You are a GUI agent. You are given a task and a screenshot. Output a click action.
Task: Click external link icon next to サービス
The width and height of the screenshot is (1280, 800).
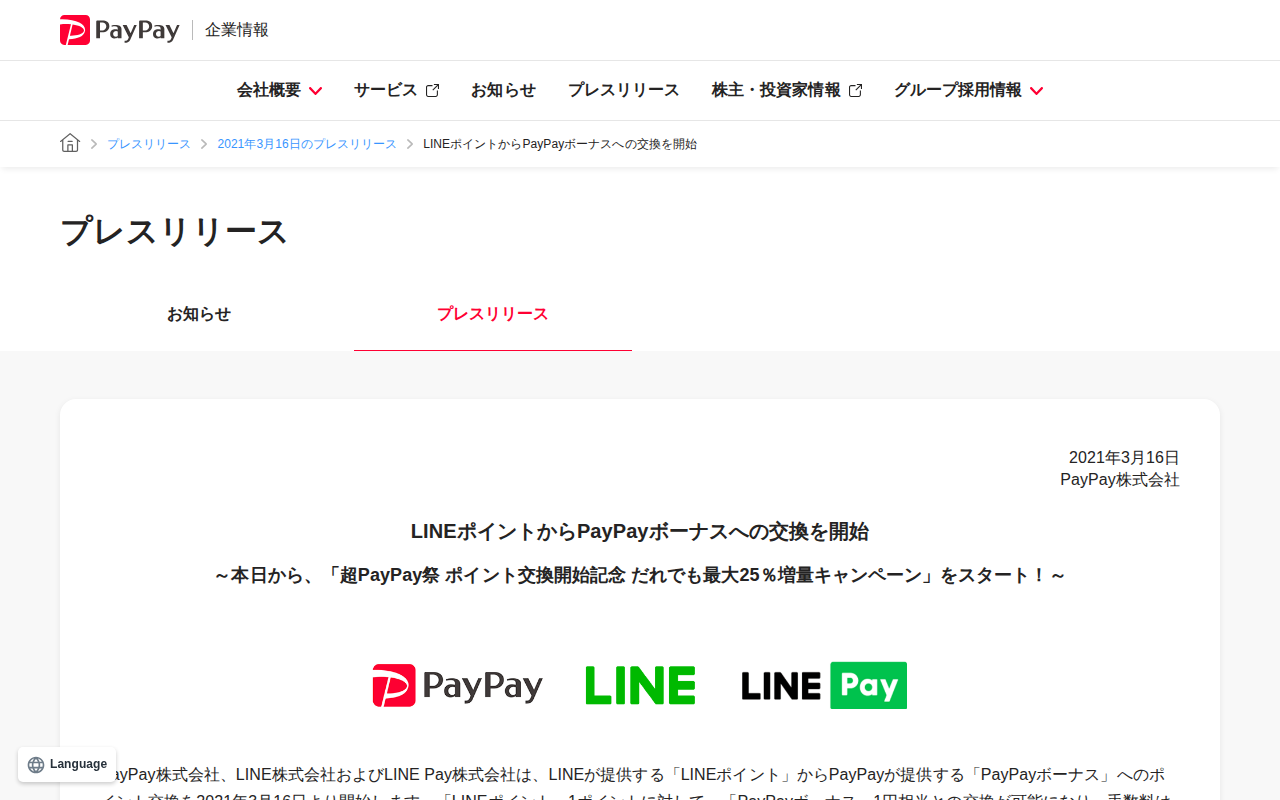tap(432, 91)
